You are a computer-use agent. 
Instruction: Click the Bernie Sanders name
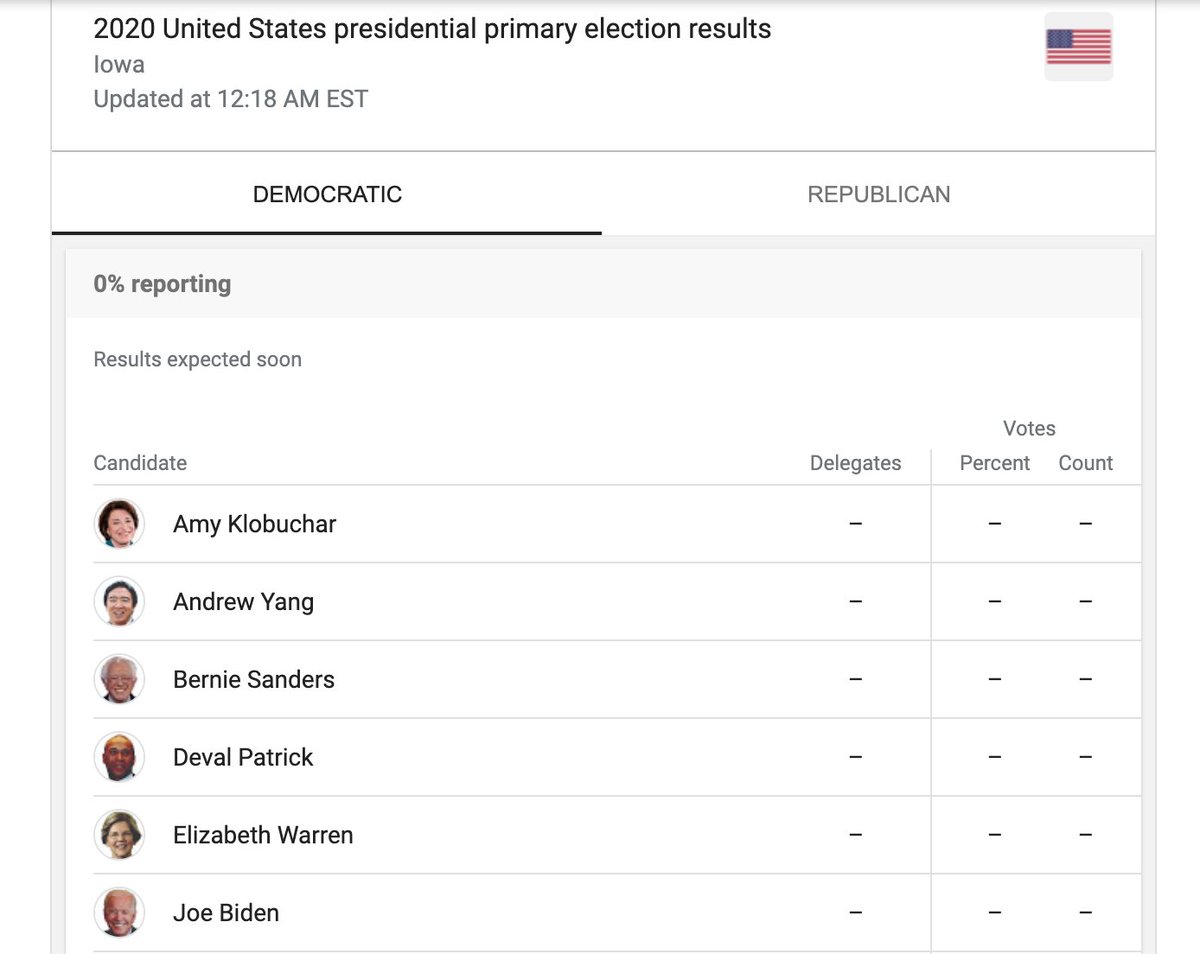[x=253, y=680]
